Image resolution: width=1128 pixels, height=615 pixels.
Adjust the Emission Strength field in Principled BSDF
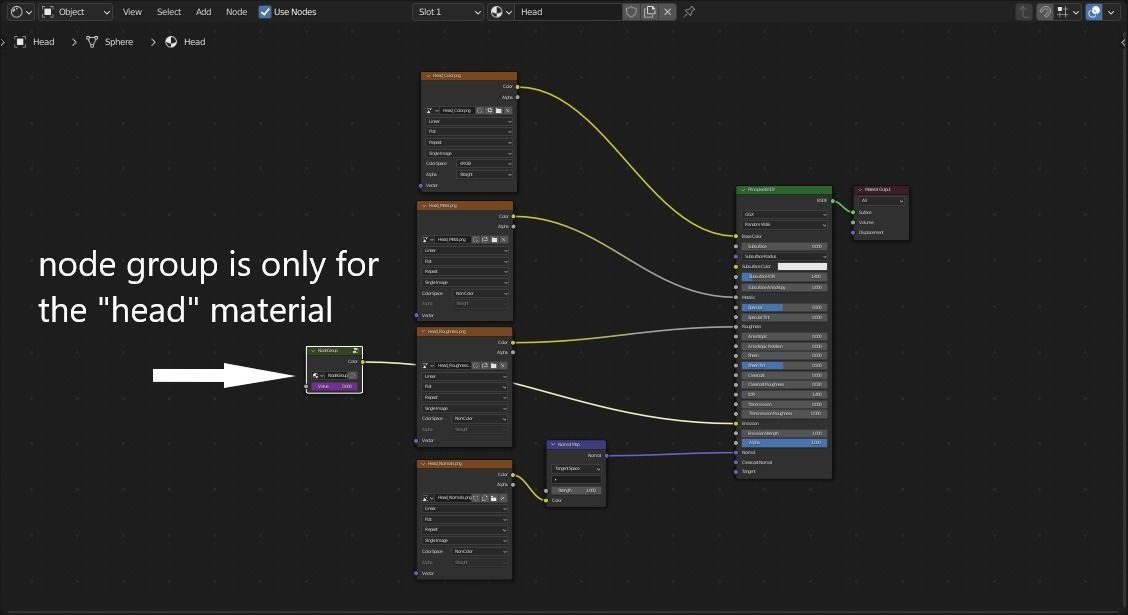pos(784,433)
